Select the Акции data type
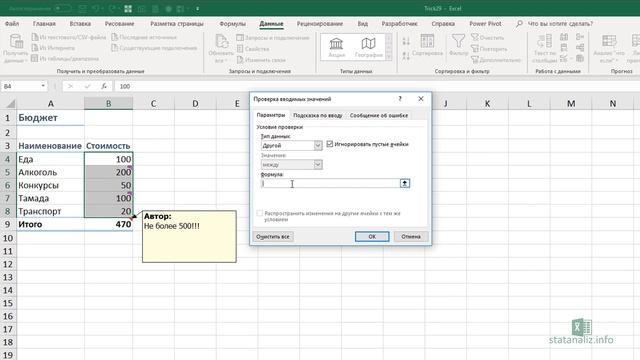The image size is (640, 360). pyautogui.click(x=336, y=47)
